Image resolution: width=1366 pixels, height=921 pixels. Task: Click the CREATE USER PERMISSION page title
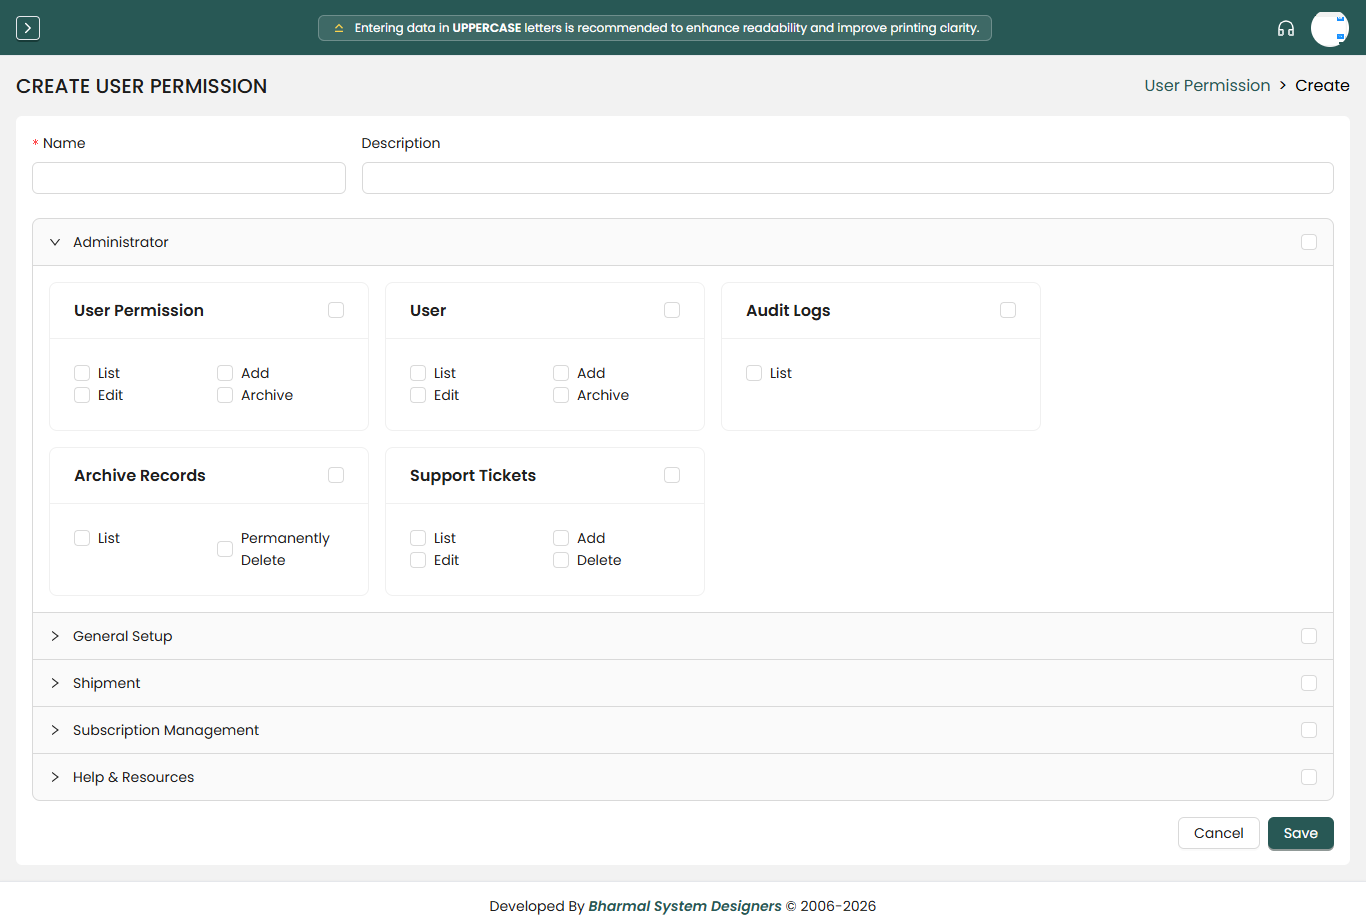(x=142, y=86)
